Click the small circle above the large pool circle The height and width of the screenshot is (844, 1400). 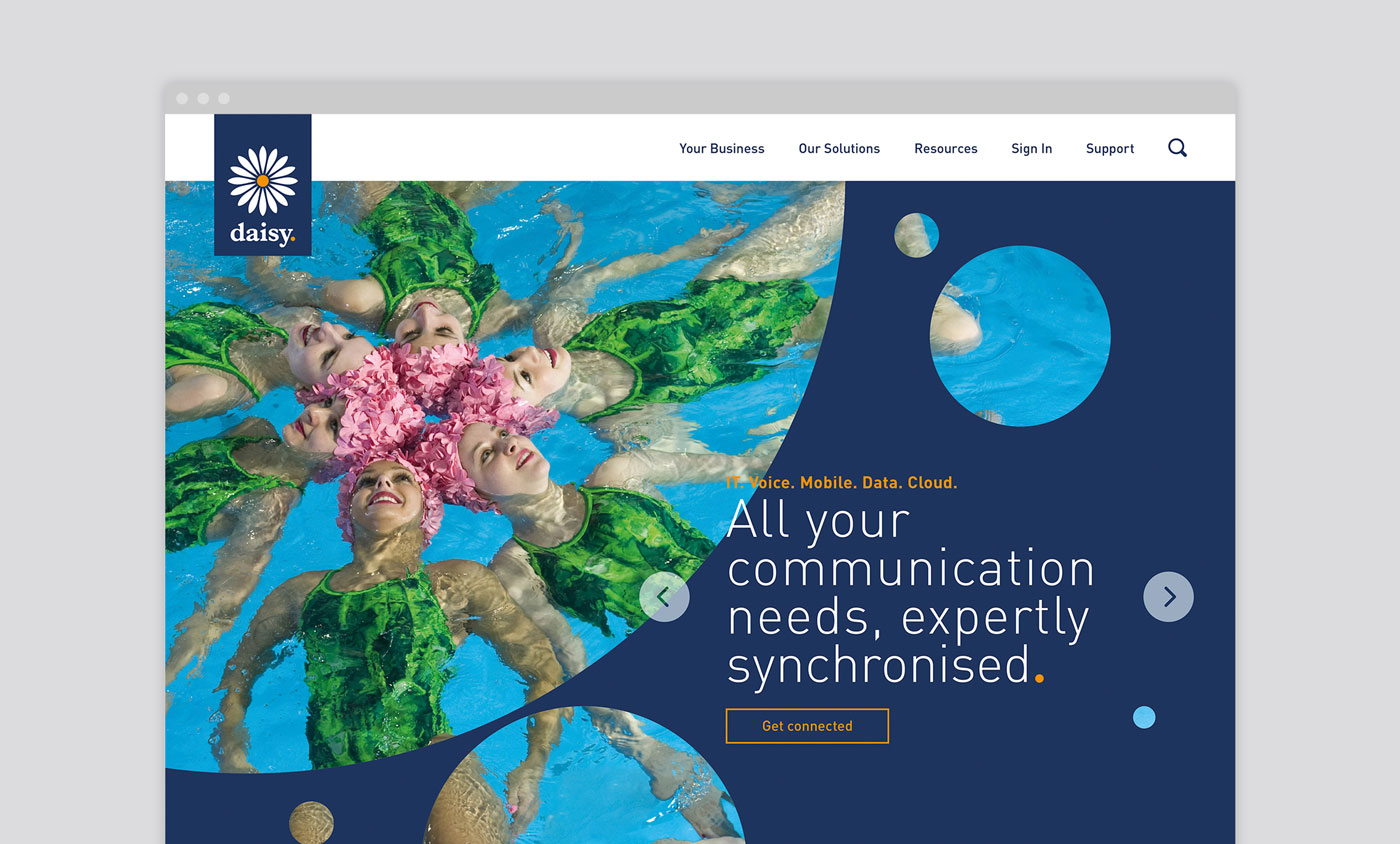click(916, 235)
